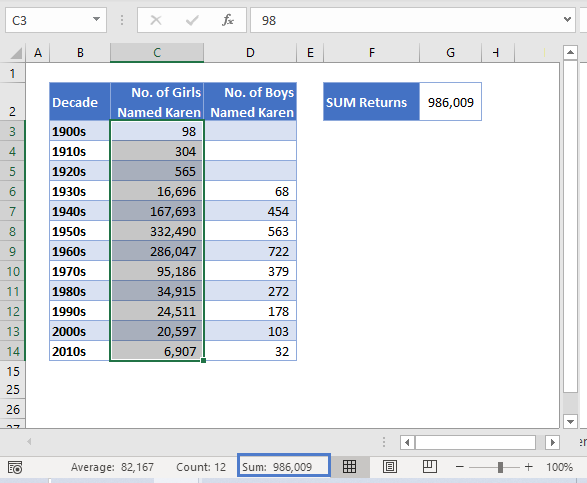
Task: Select column F header
Action: pyautogui.click(x=371, y=53)
